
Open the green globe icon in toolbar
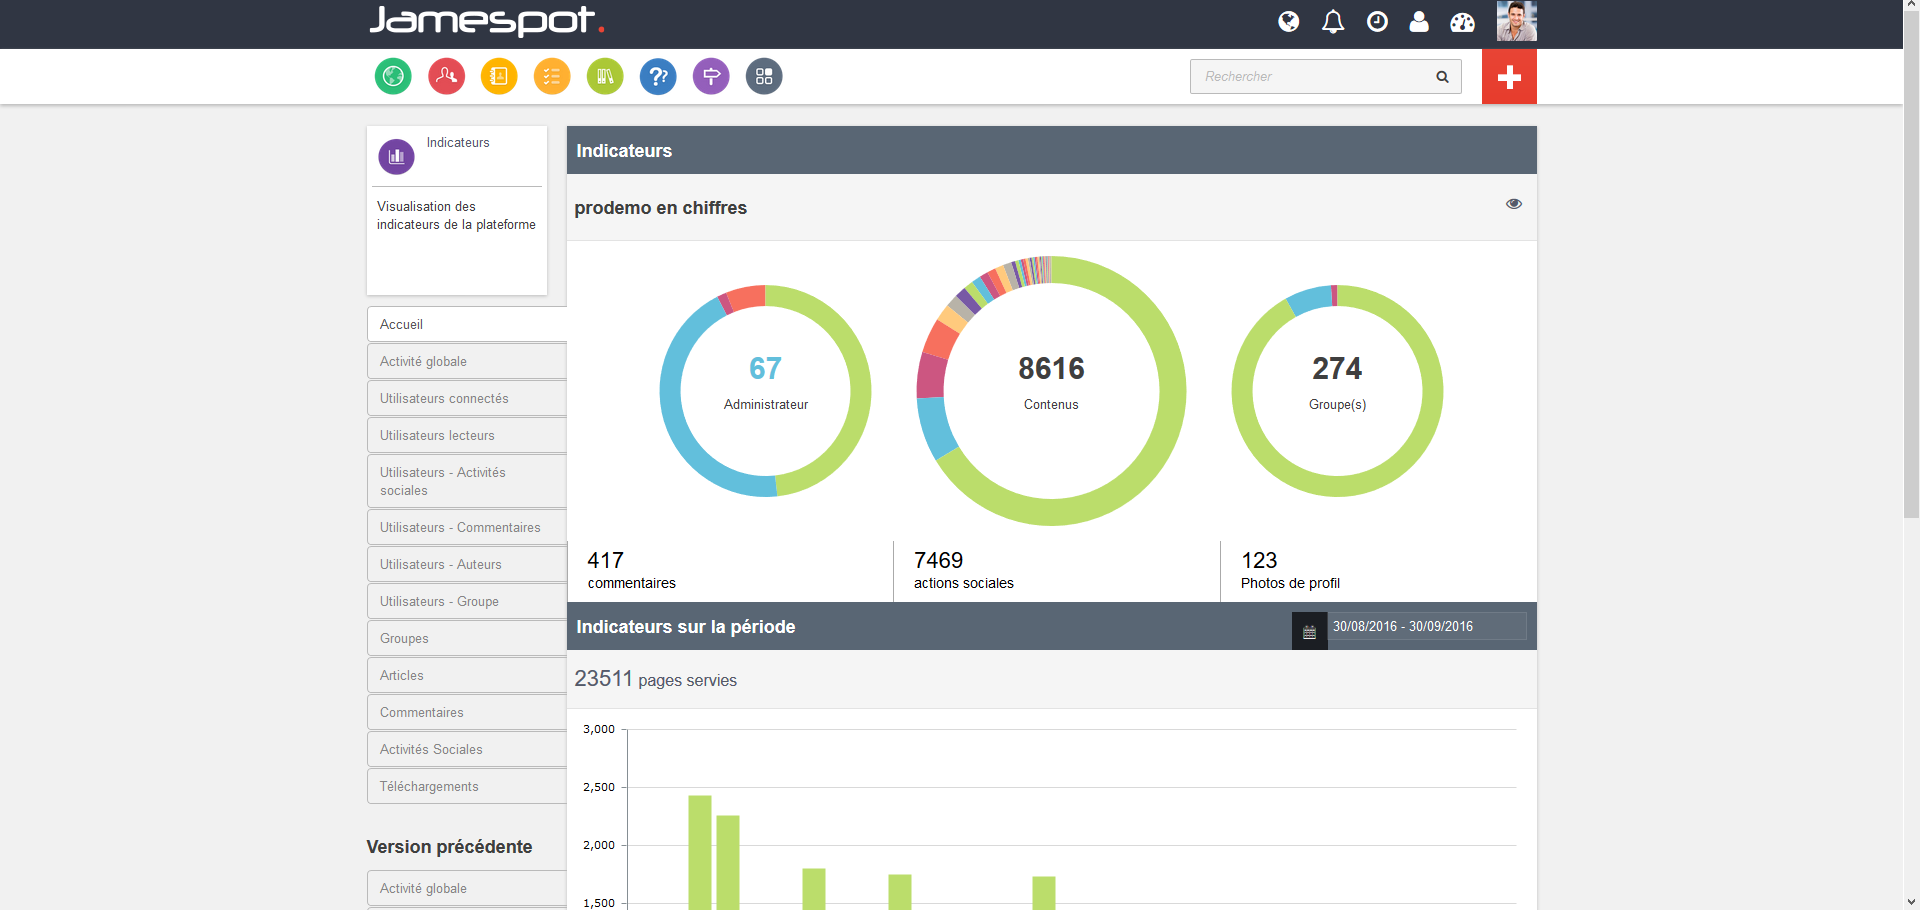[393, 76]
